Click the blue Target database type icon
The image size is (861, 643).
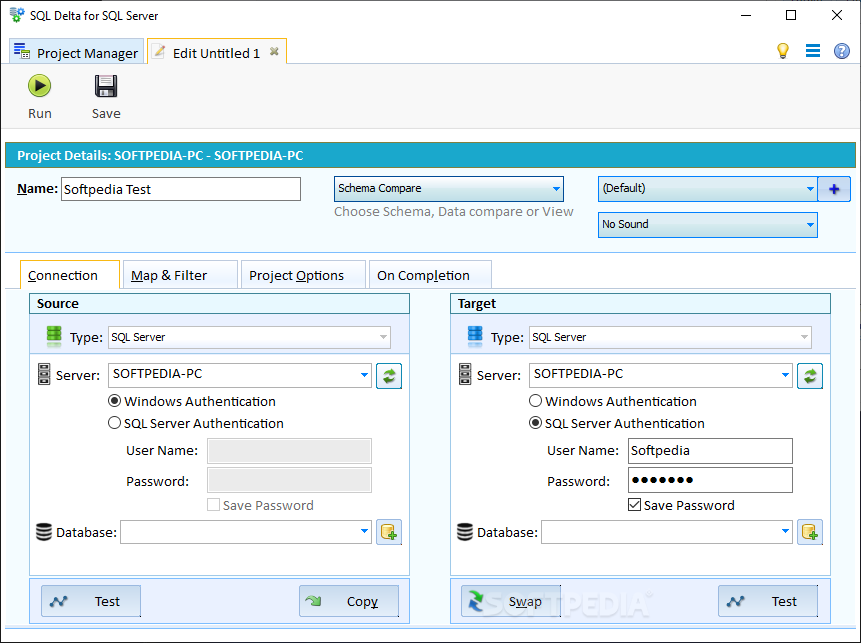click(x=475, y=337)
